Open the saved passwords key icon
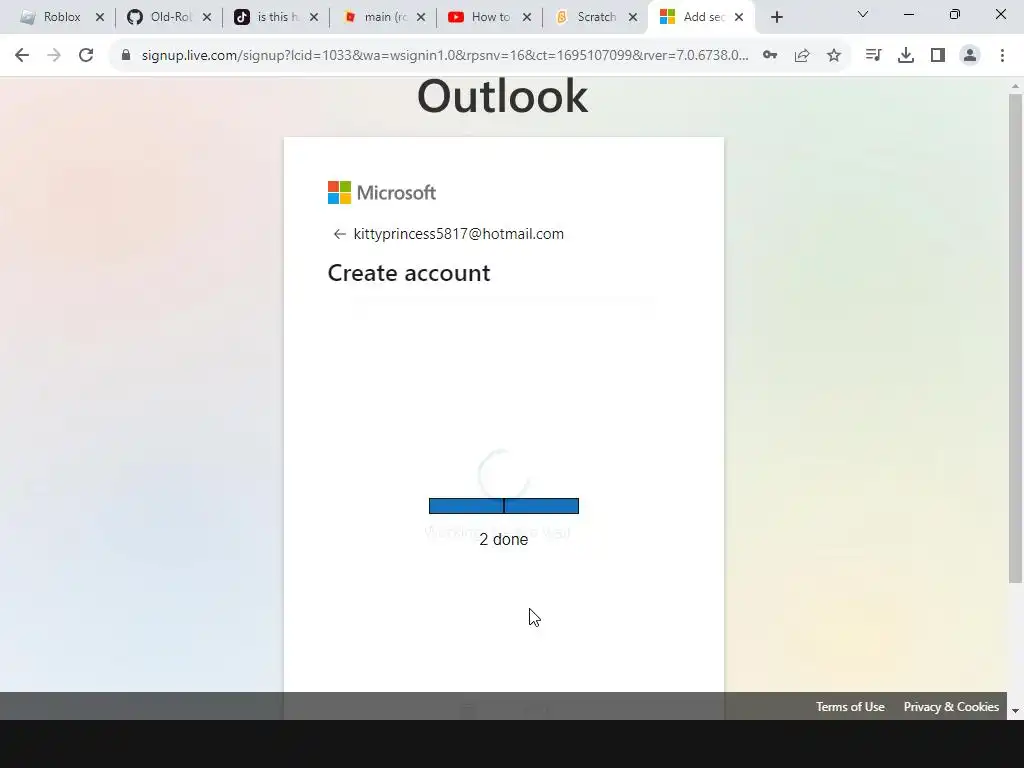 pos(770,56)
